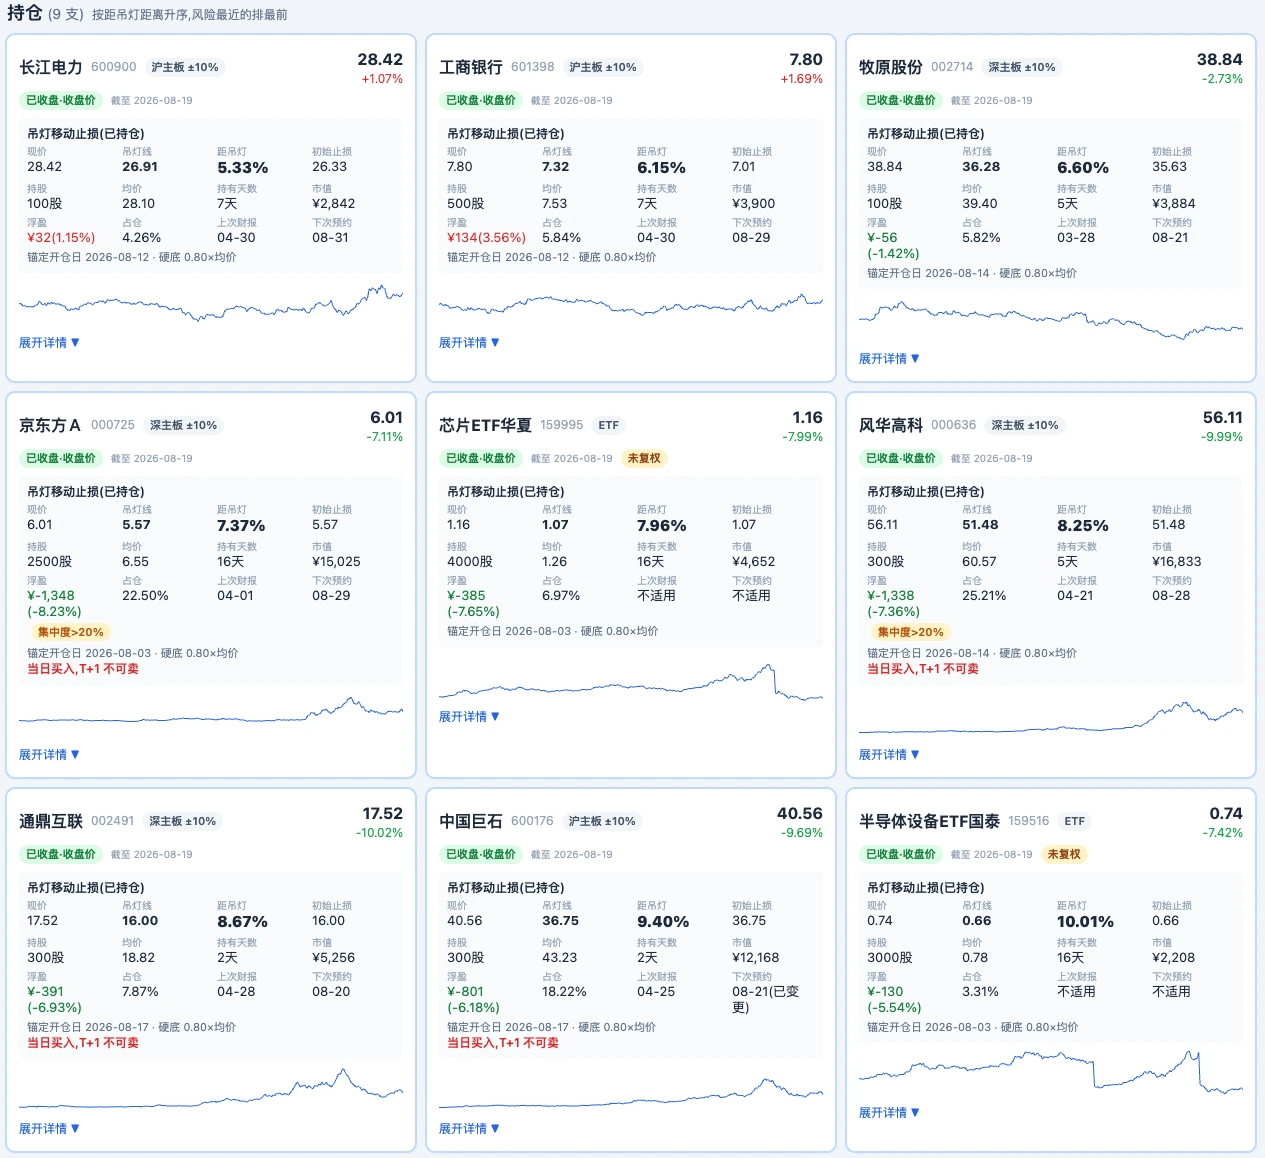Click fund code 159516
Screen dimensions: 1265x1158
coord(1029,821)
